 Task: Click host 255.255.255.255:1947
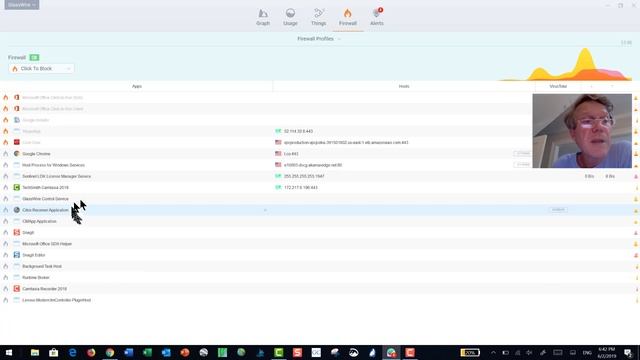tap(304, 176)
